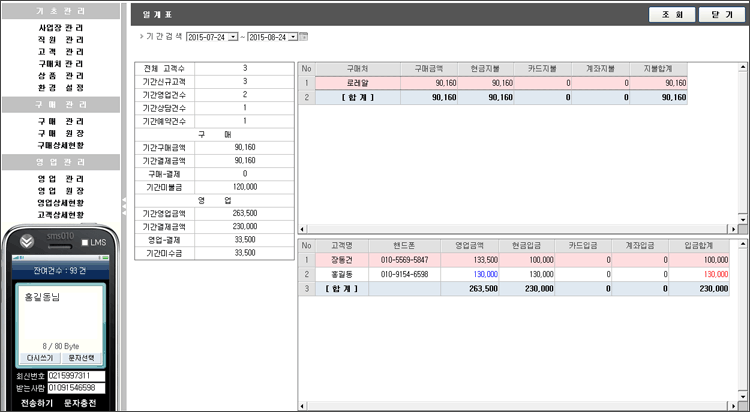Click the sidebar splitter handle arrows
Image resolution: width=750 pixels, height=412 pixels.
point(124,204)
